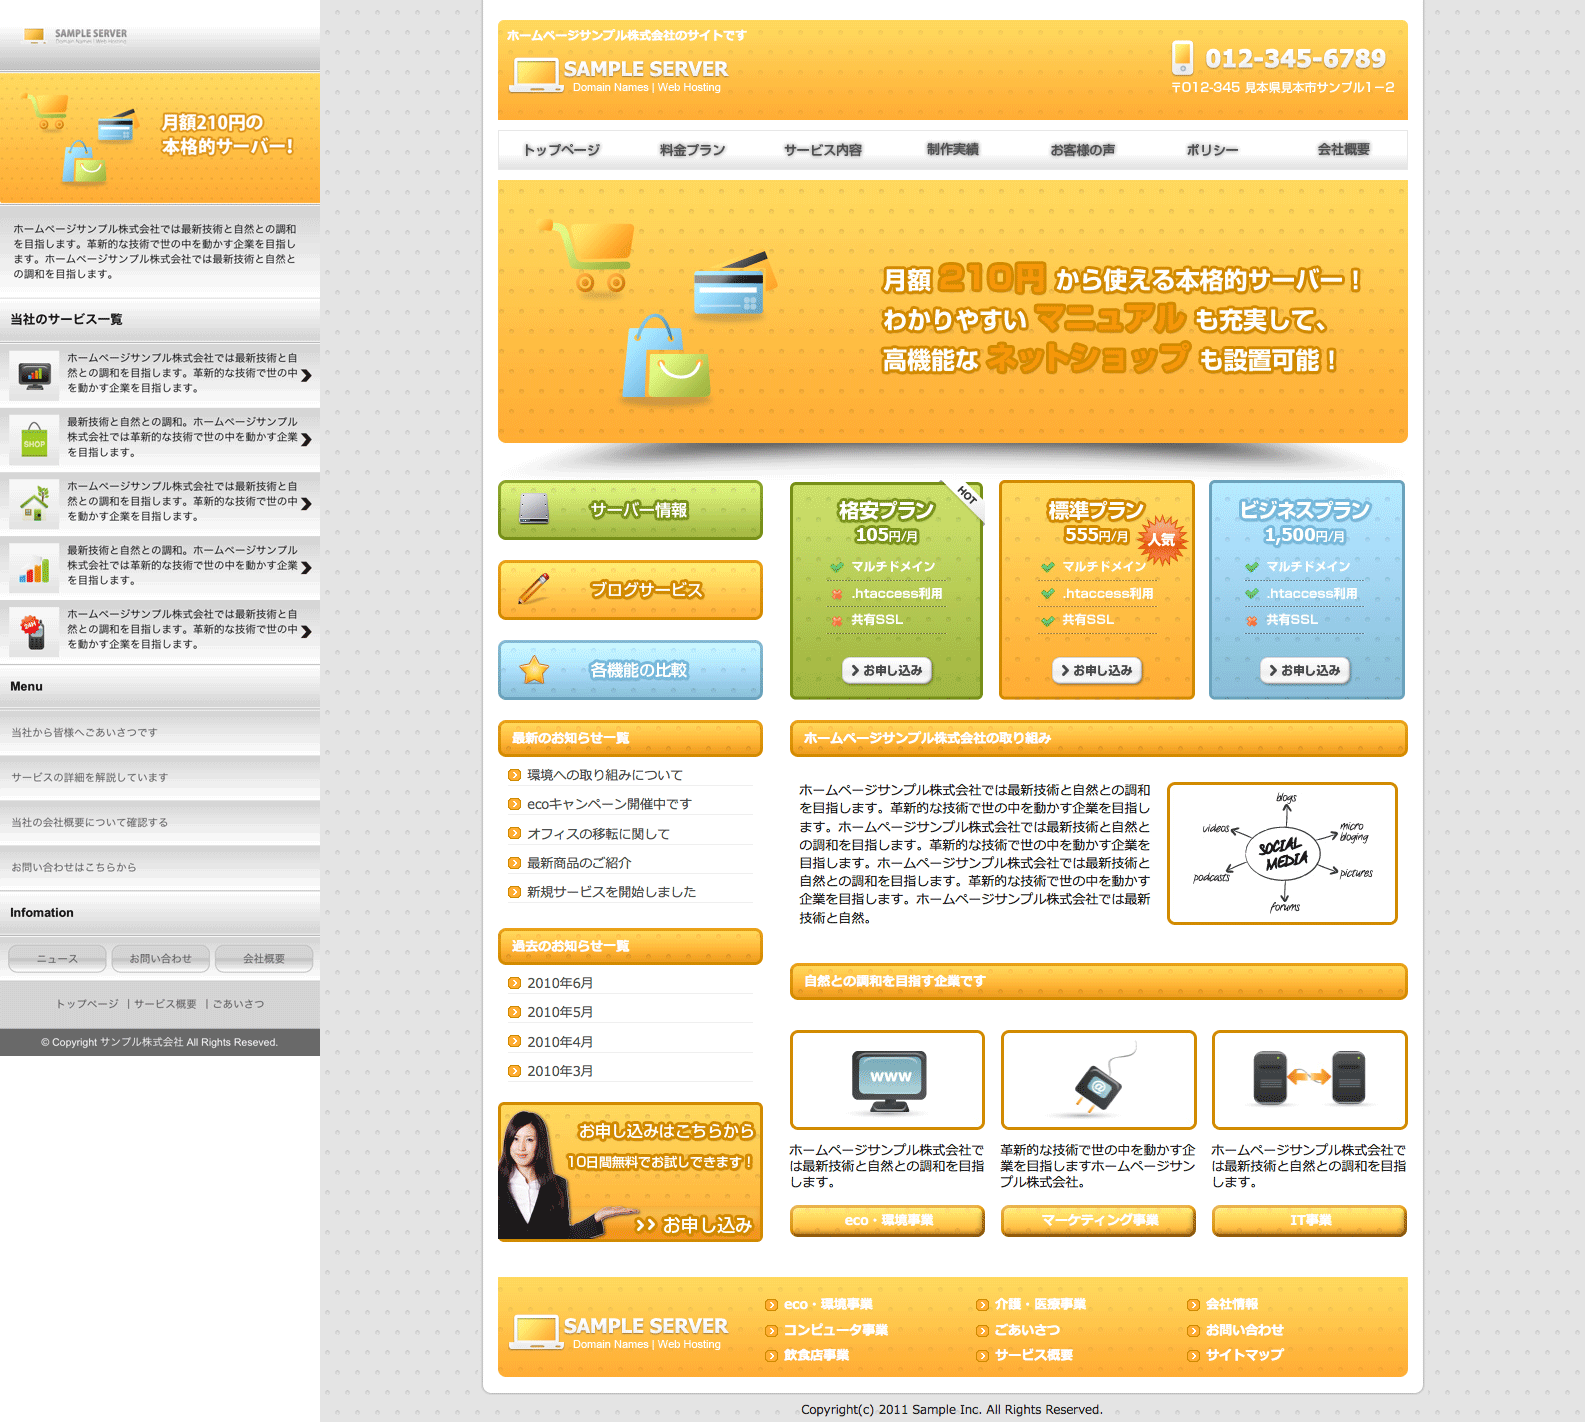Open the 2010年6月 archive entry
Image resolution: width=1585 pixels, height=1422 pixels.
tap(560, 983)
